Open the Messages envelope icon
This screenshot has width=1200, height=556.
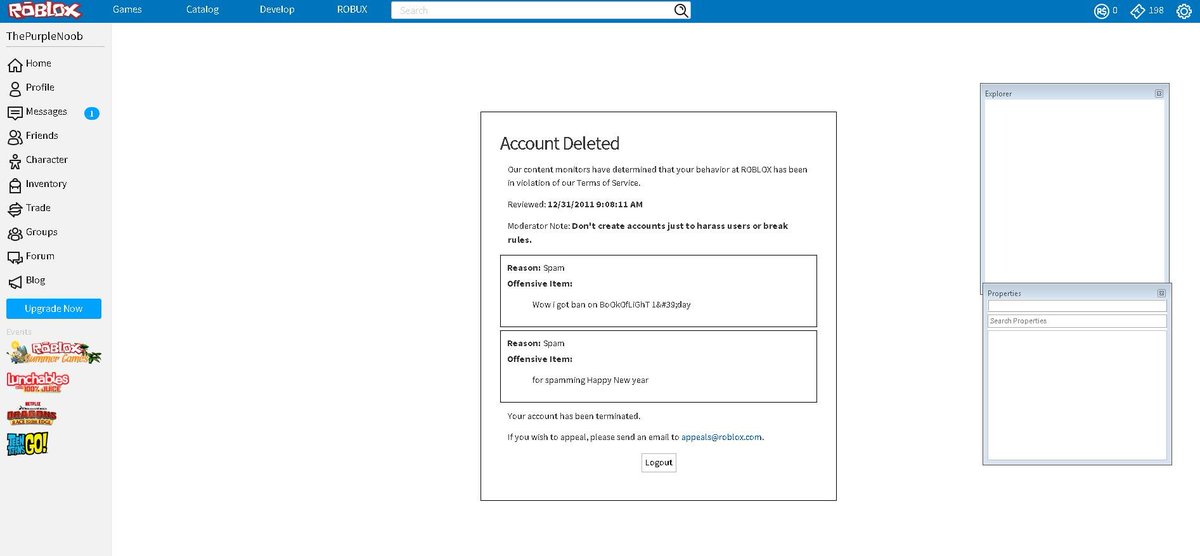point(14,112)
